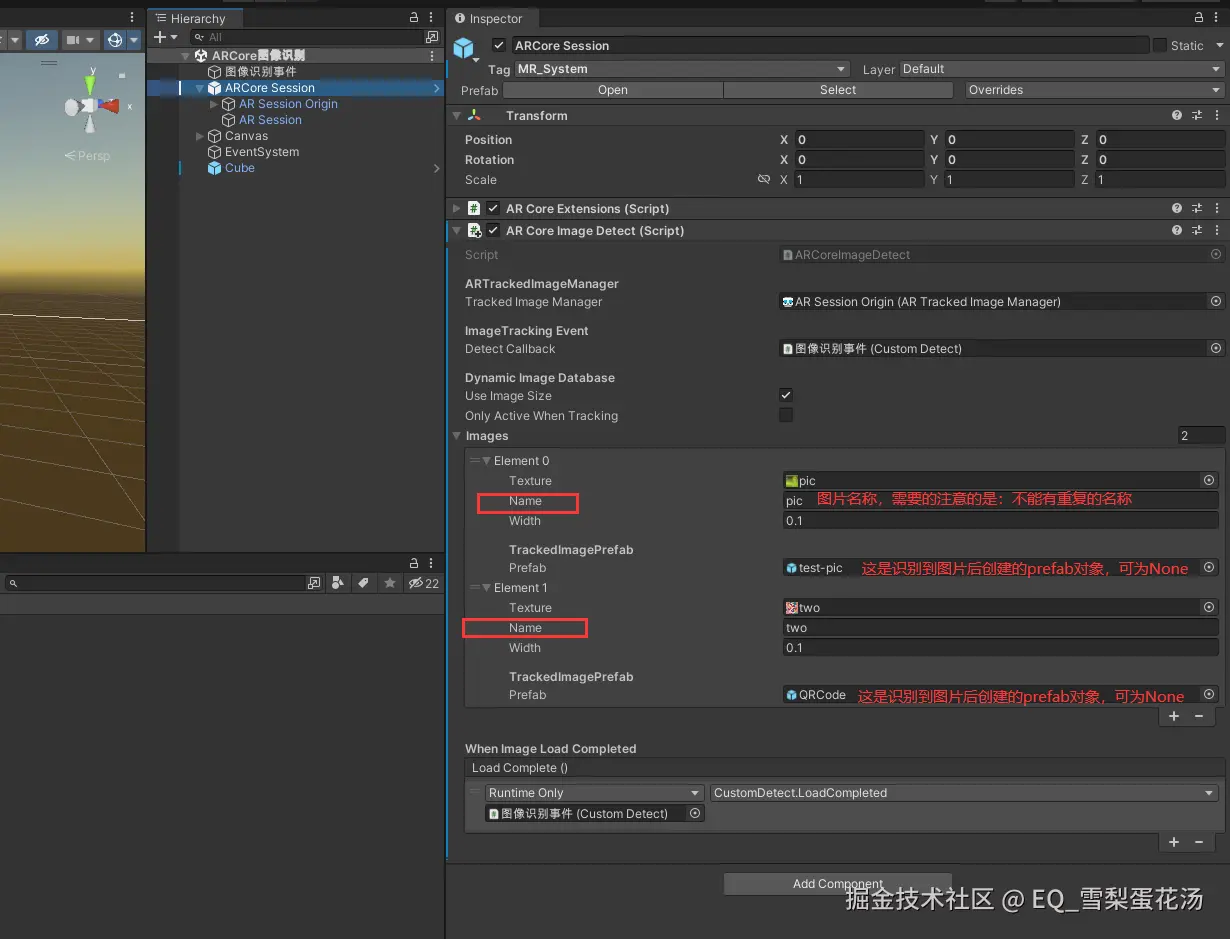Image resolution: width=1230 pixels, height=939 pixels.
Task: Lock the Inspector panel
Action: [1199, 18]
